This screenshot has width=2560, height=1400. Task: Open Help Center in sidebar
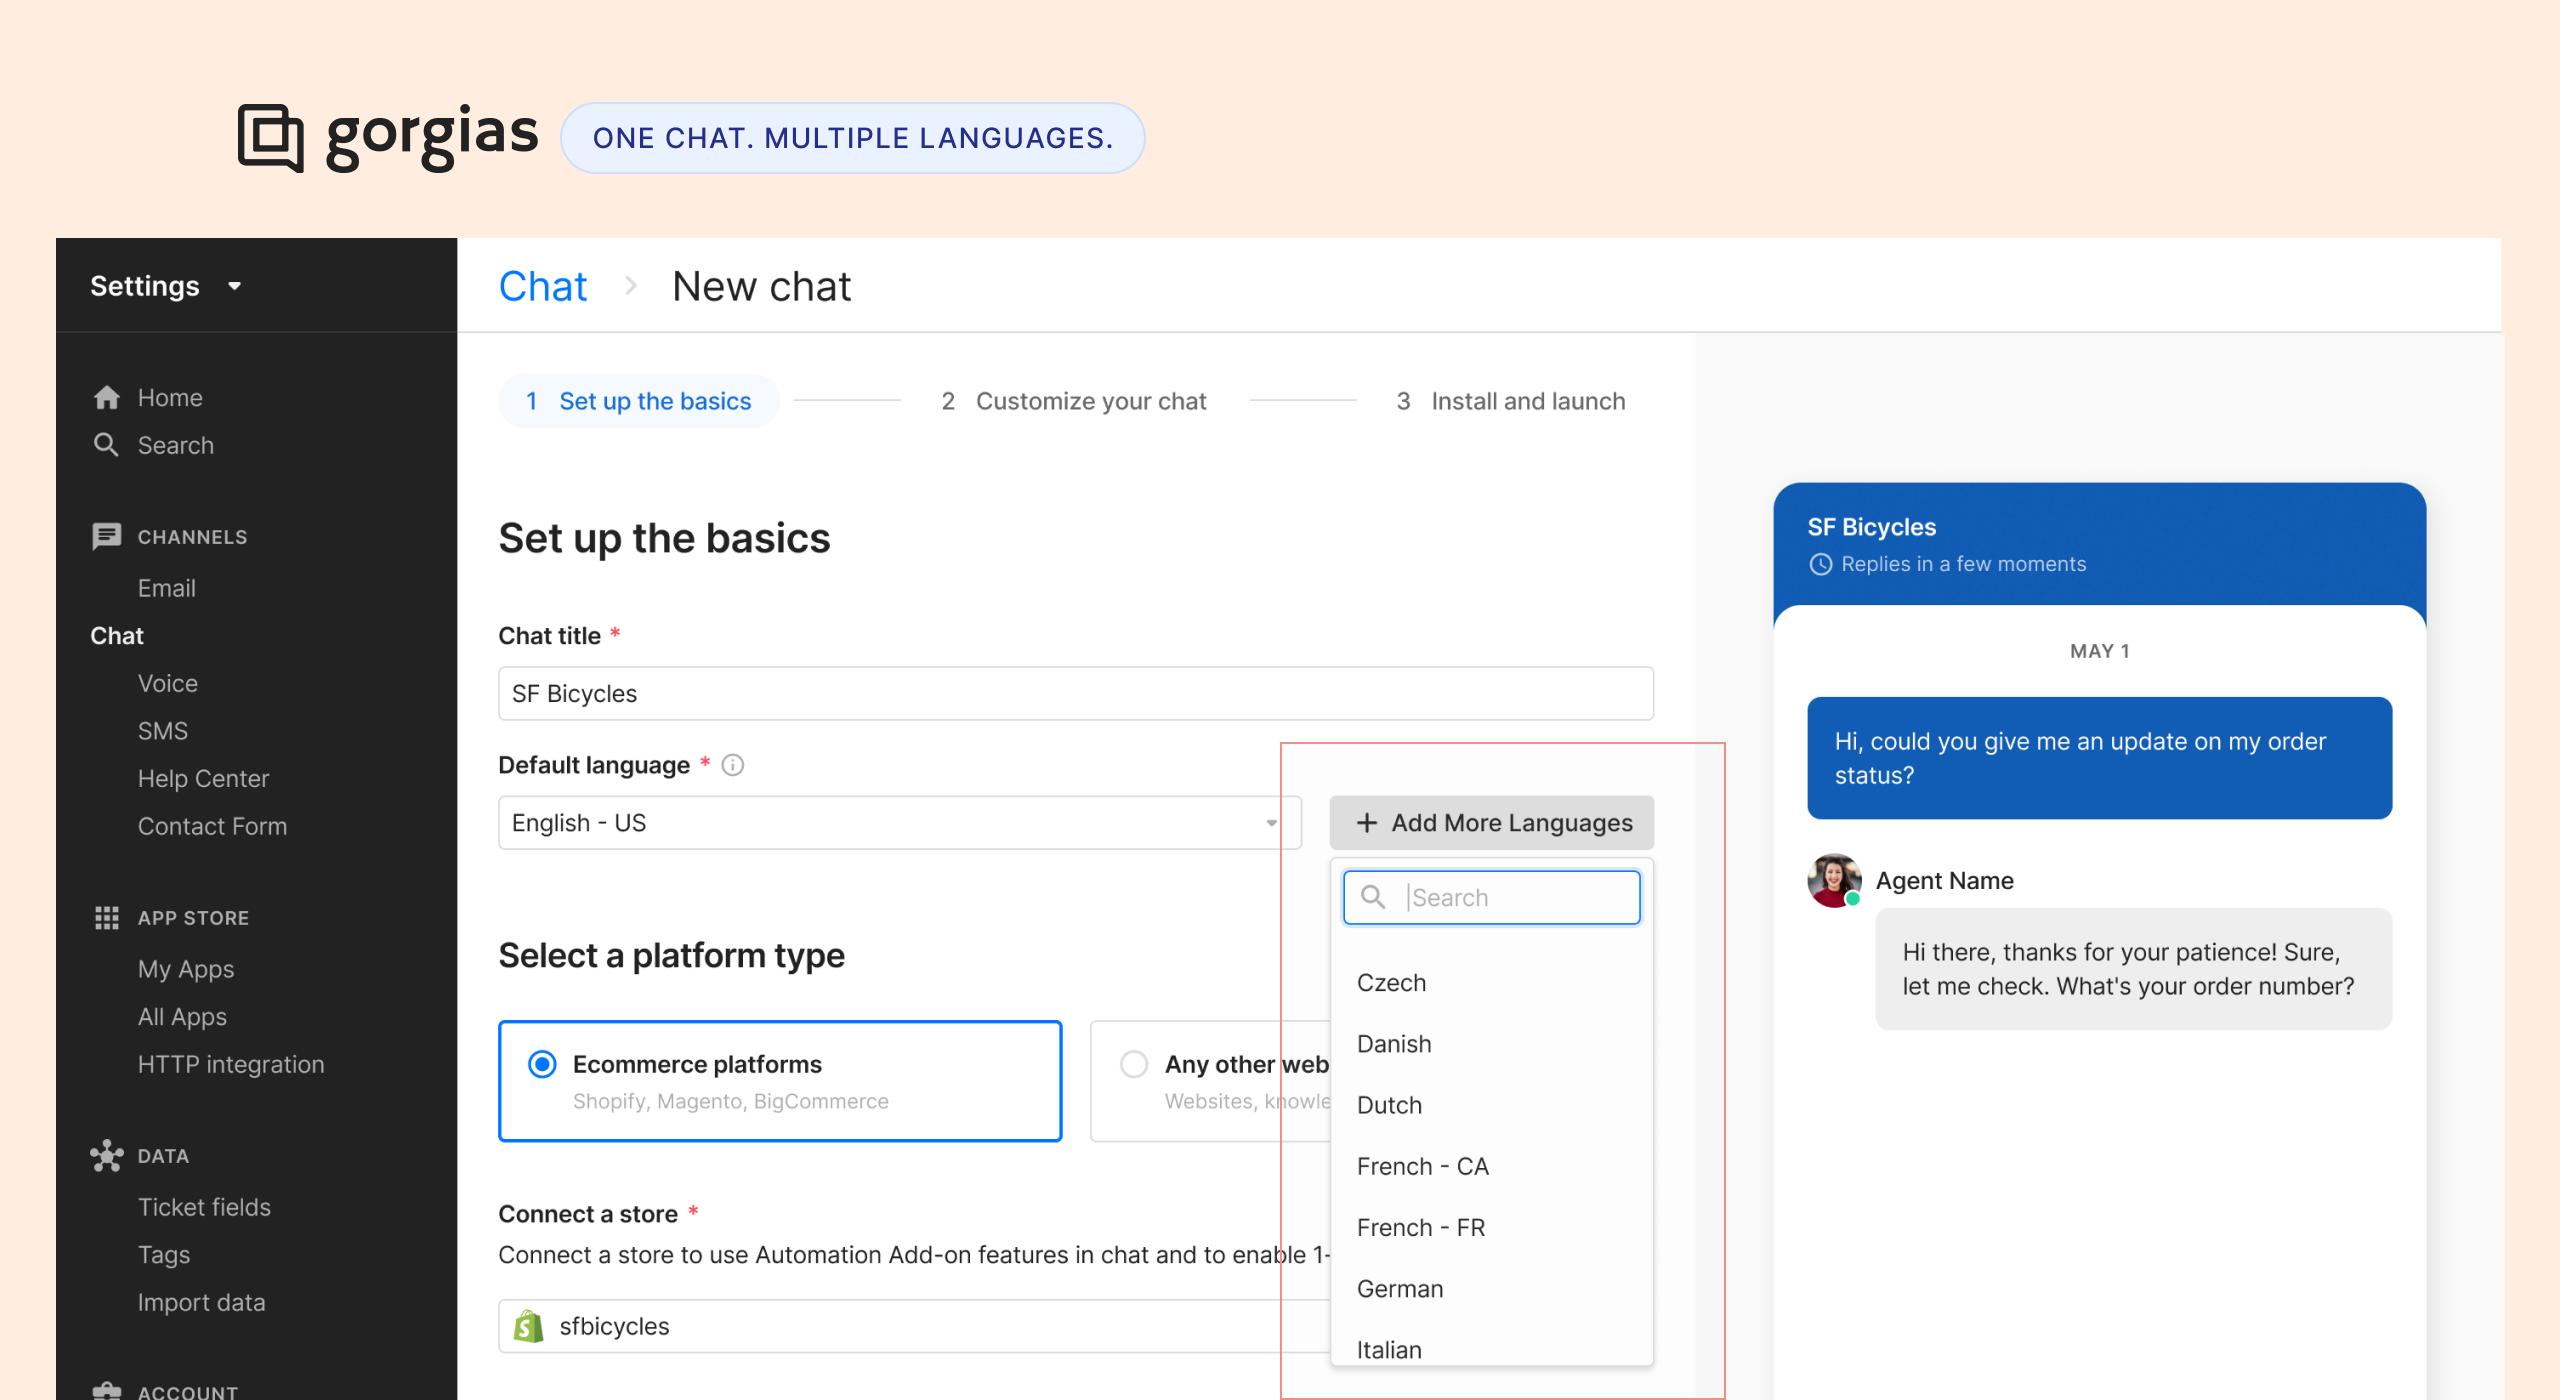(203, 779)
